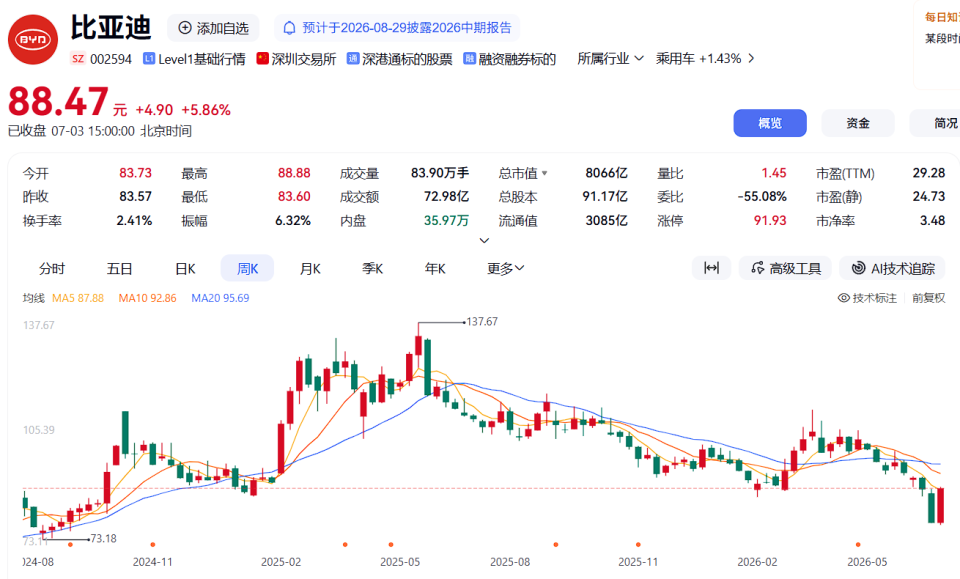This screenshot has width=960, height=579.
Task: Switch to the 五日 chart tab
Action: 119,268
